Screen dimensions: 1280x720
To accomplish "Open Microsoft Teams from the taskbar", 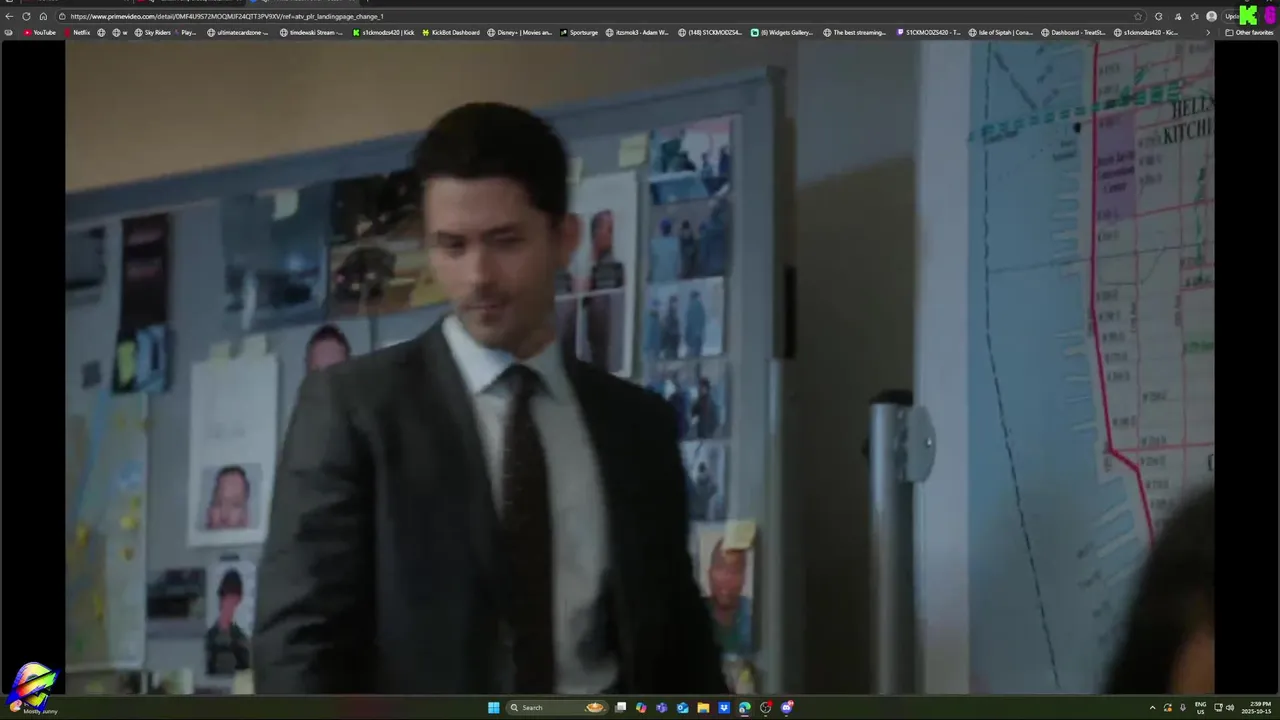I will 661,707.
